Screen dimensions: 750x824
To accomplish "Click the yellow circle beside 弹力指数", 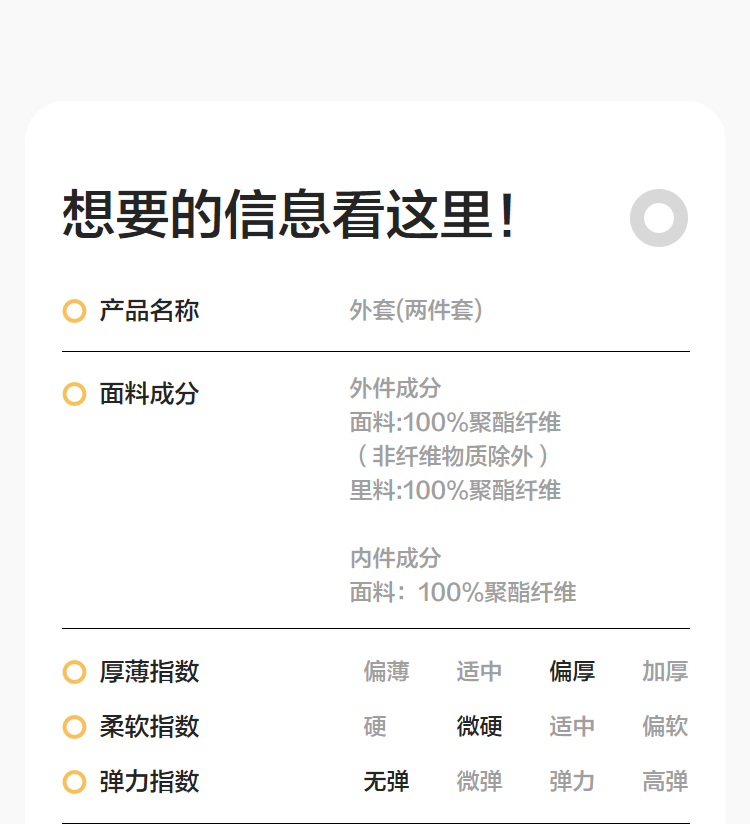I will [74, 782].
